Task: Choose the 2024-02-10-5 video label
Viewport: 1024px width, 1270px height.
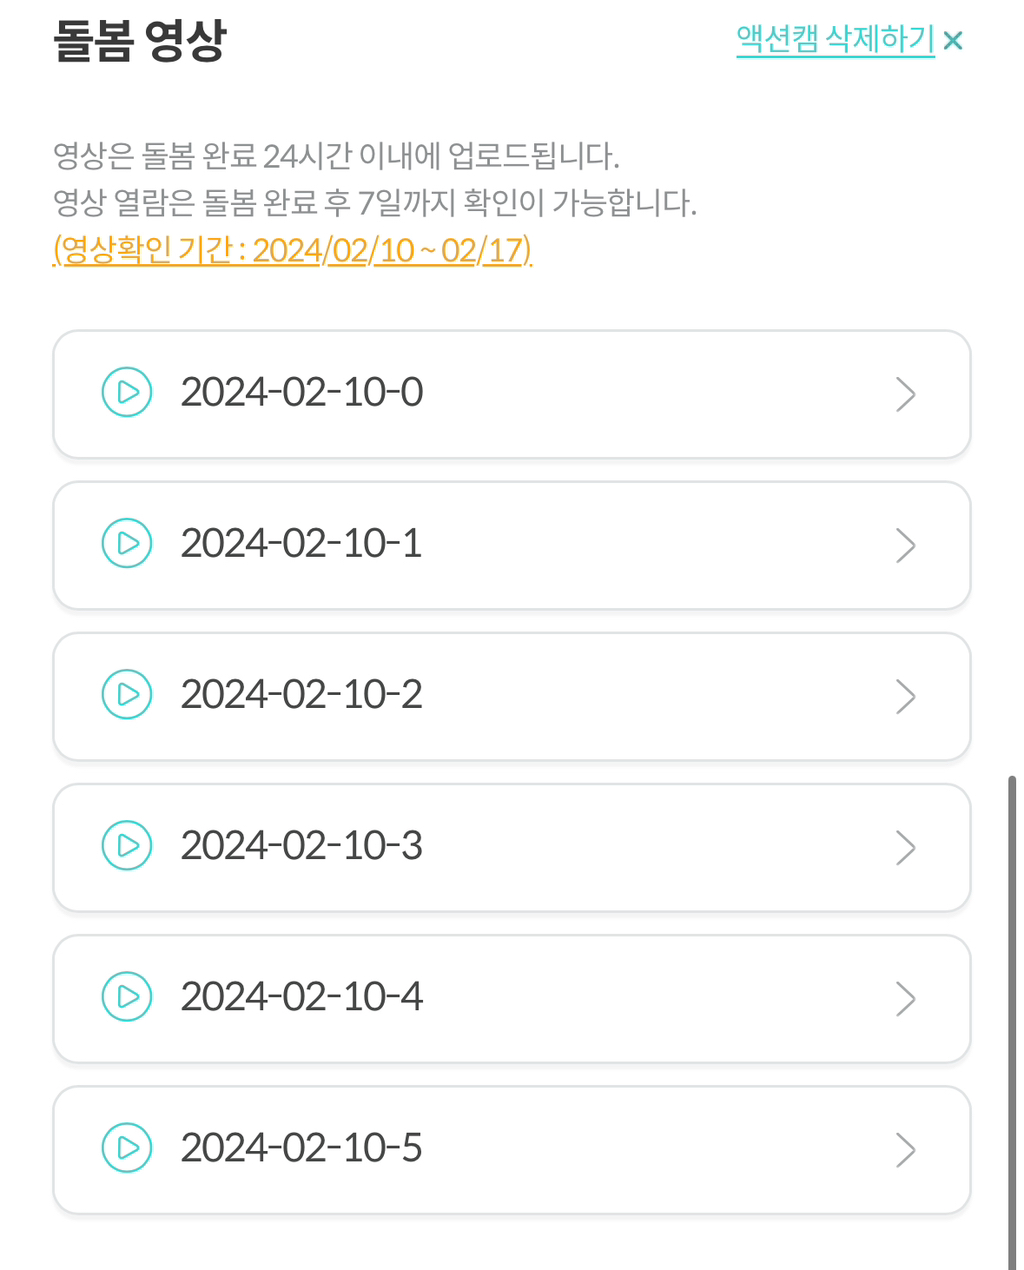Action: coord(301,1147)
